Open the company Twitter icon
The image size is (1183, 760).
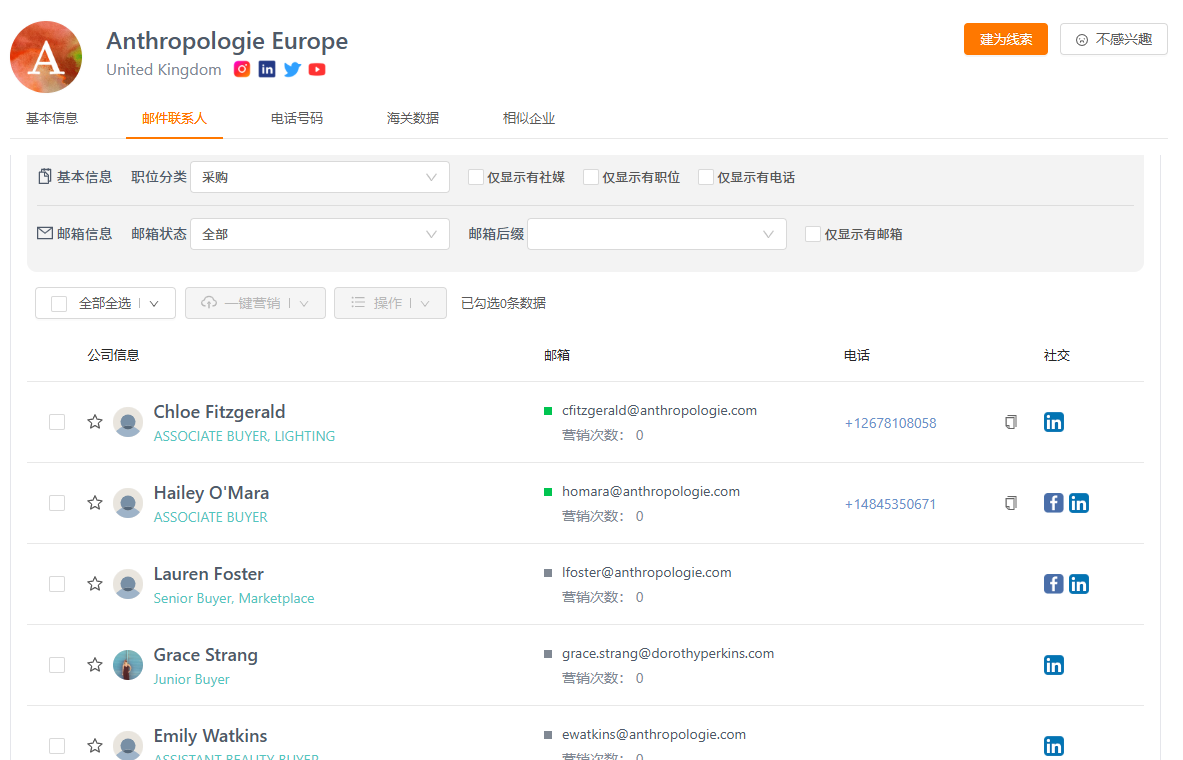(x=292, y=69)
